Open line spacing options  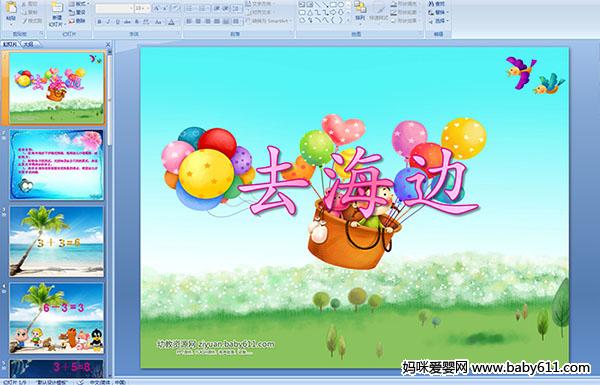point(237,8)
